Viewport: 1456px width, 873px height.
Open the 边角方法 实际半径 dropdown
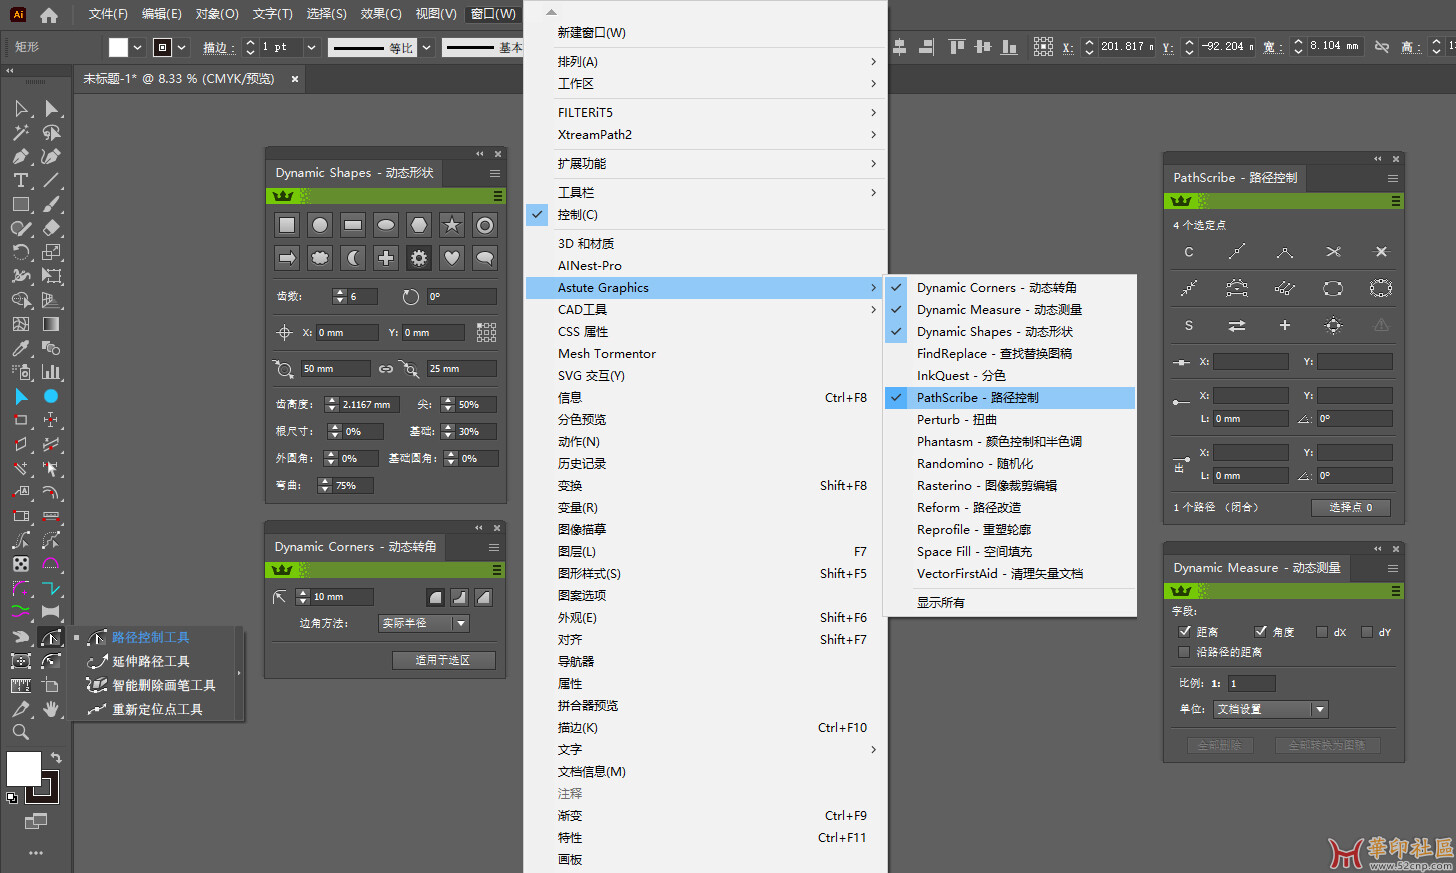tap(424, 623)
